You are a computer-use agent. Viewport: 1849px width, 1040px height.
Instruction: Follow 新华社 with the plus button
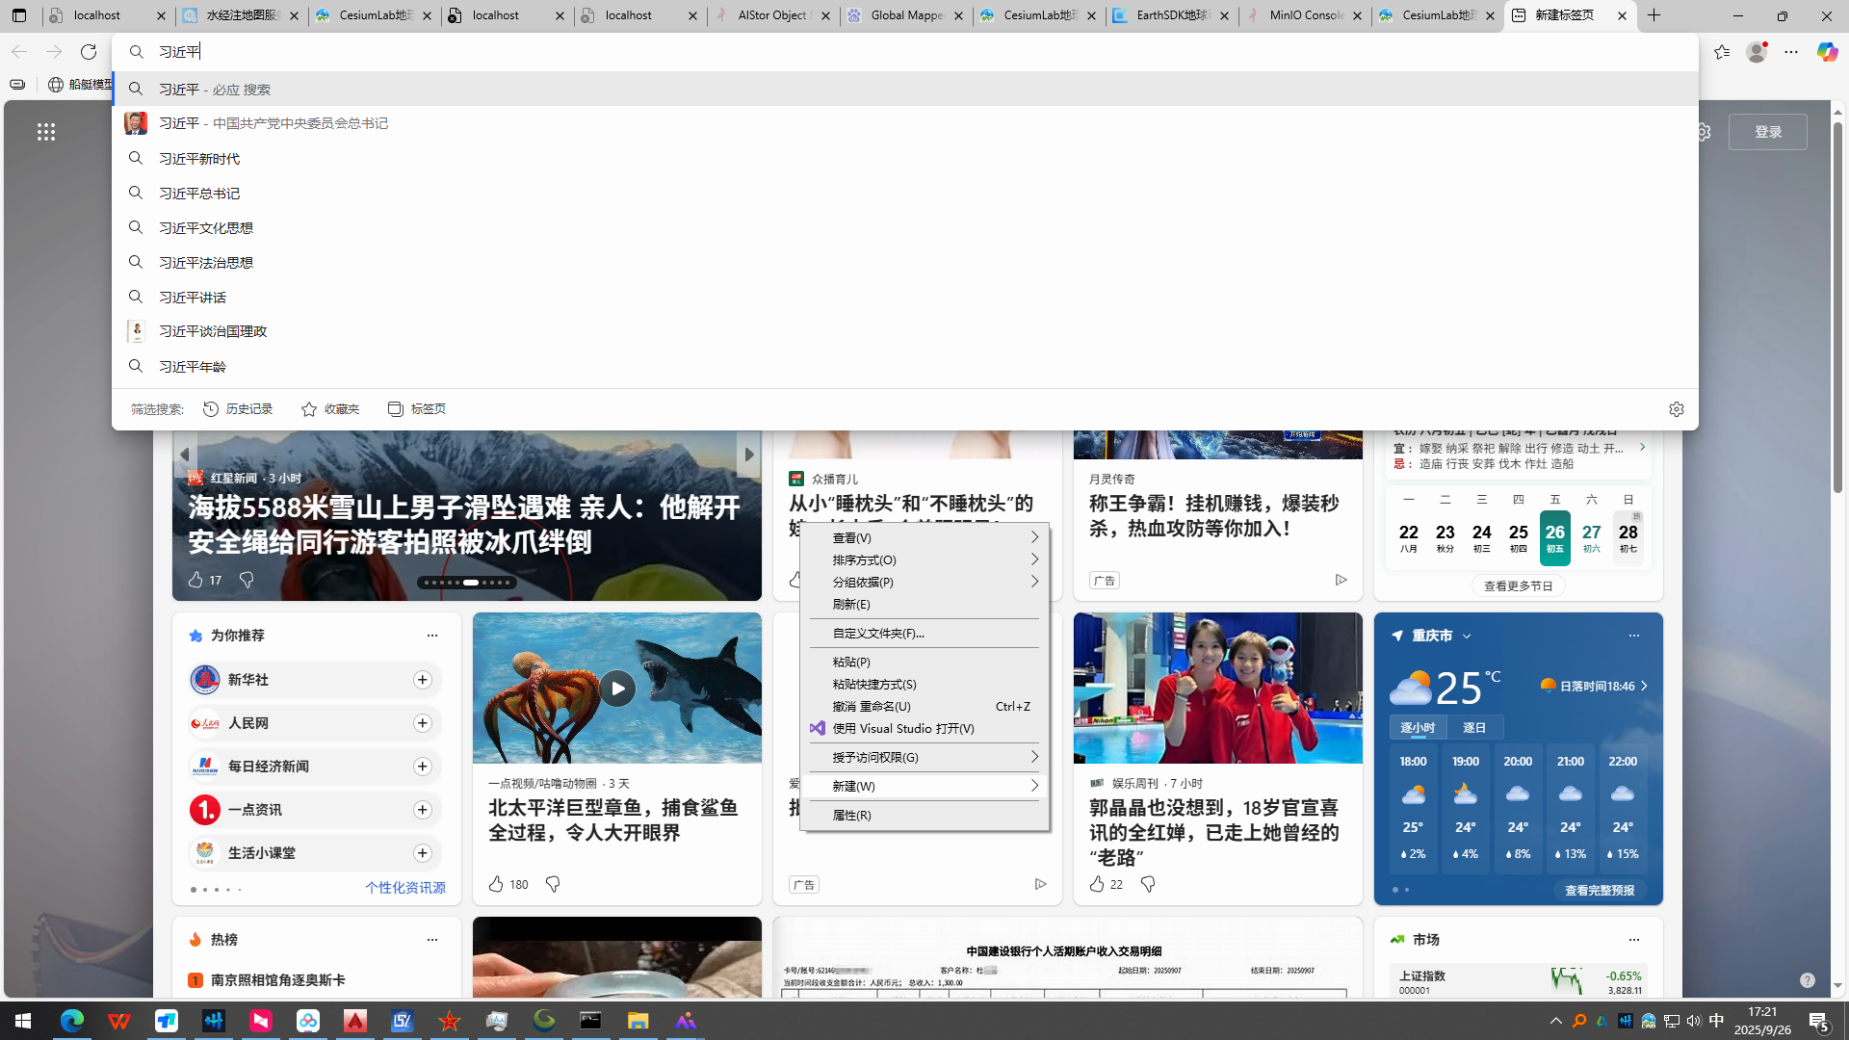click(x=422, y=680)
